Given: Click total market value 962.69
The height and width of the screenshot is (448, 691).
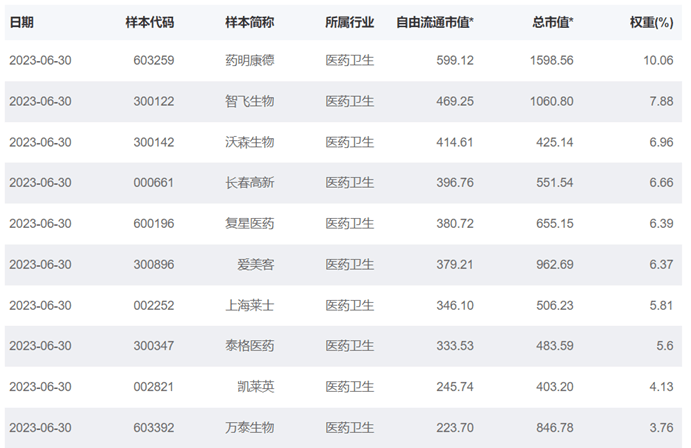Looking at the screenshot, I should [555, 265].
